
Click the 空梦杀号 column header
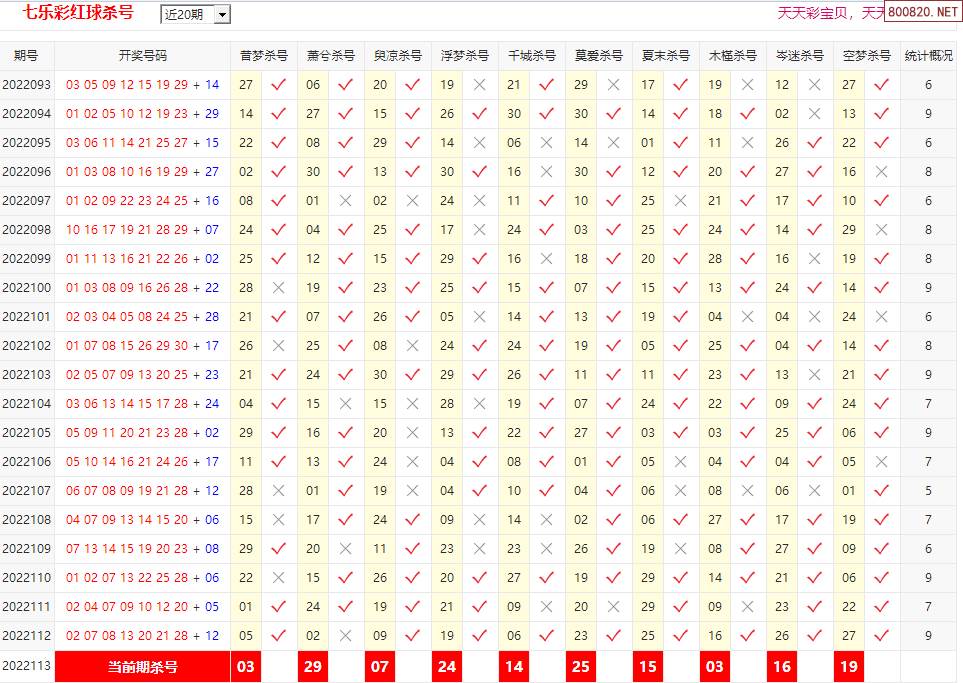pyautogui.click(x=867, y=56)
